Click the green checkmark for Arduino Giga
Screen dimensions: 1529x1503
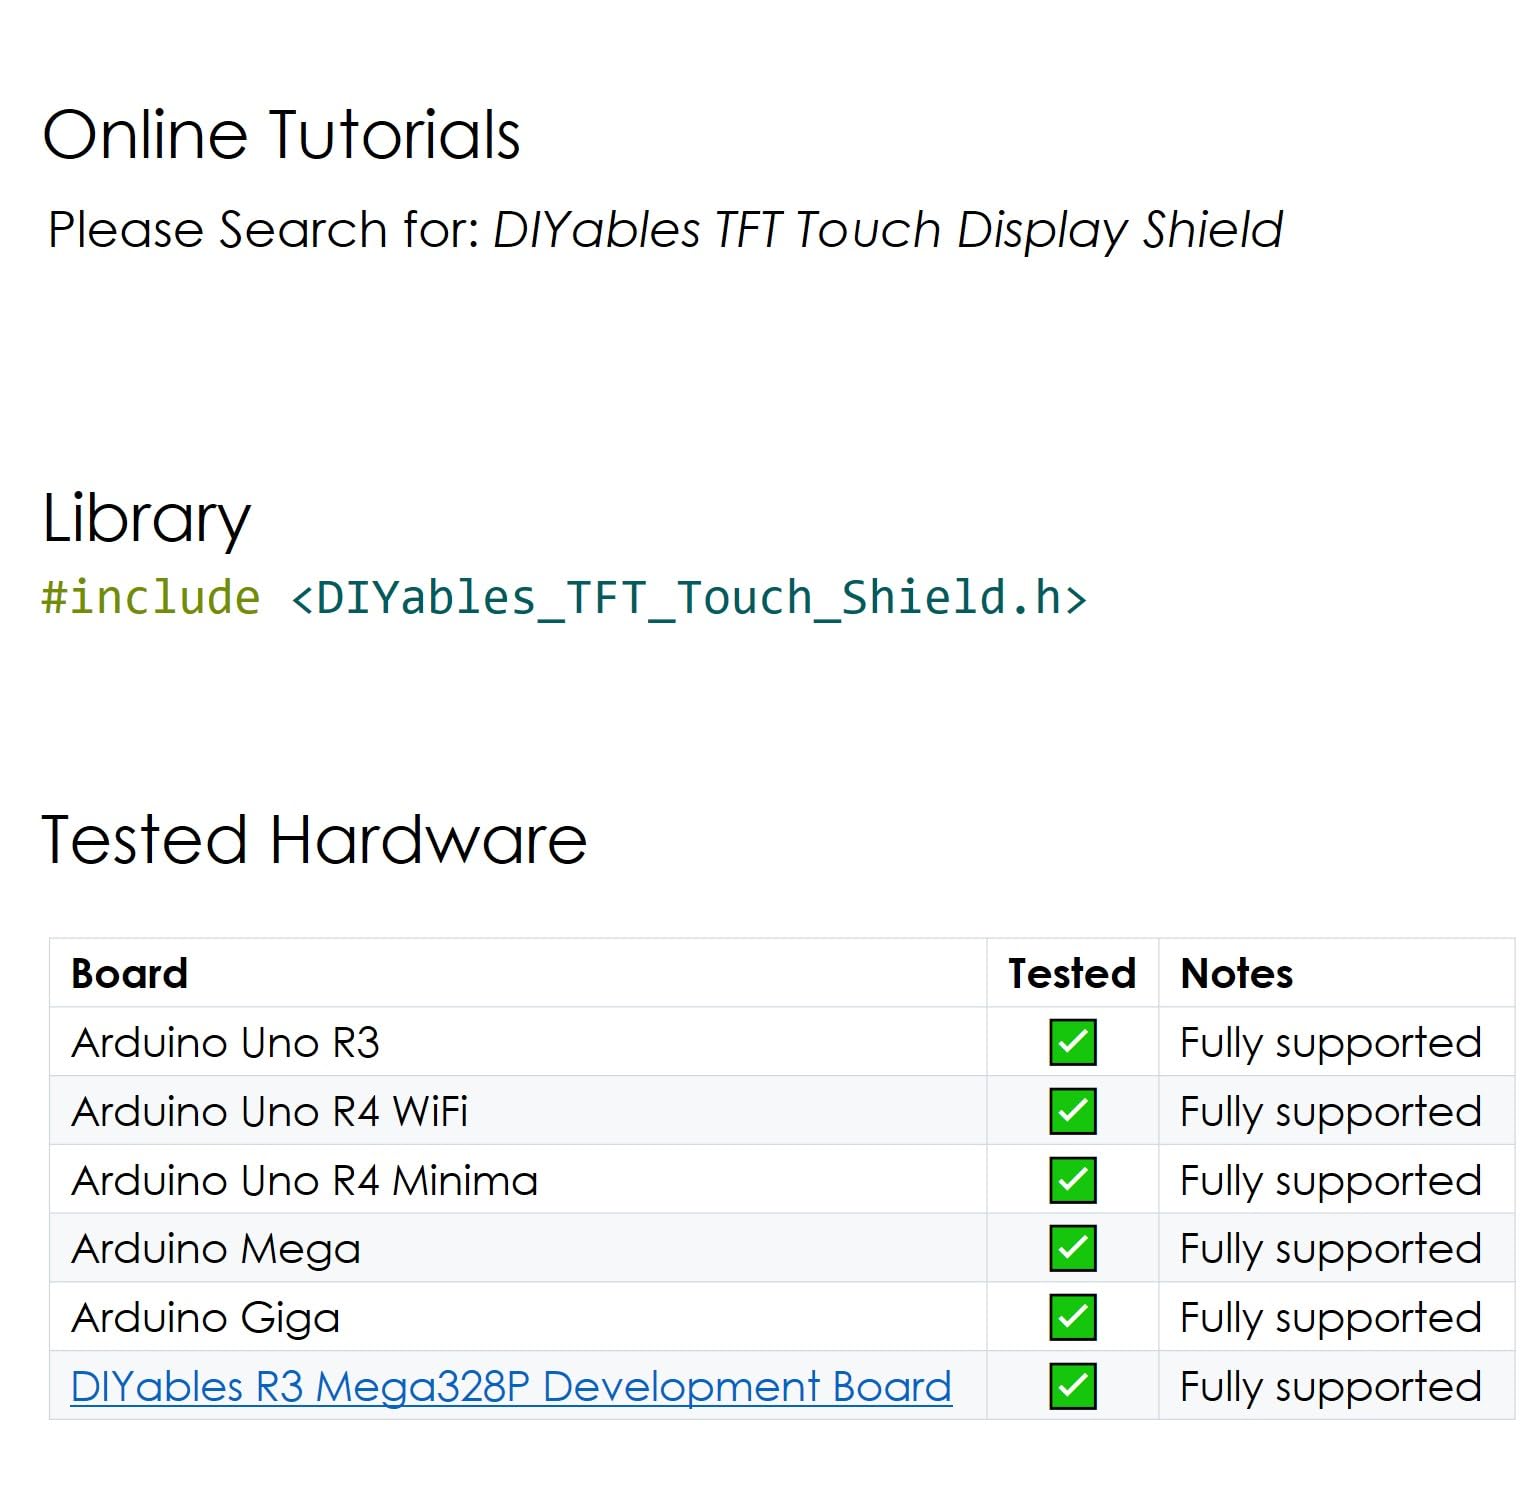click(1073, 1317)
